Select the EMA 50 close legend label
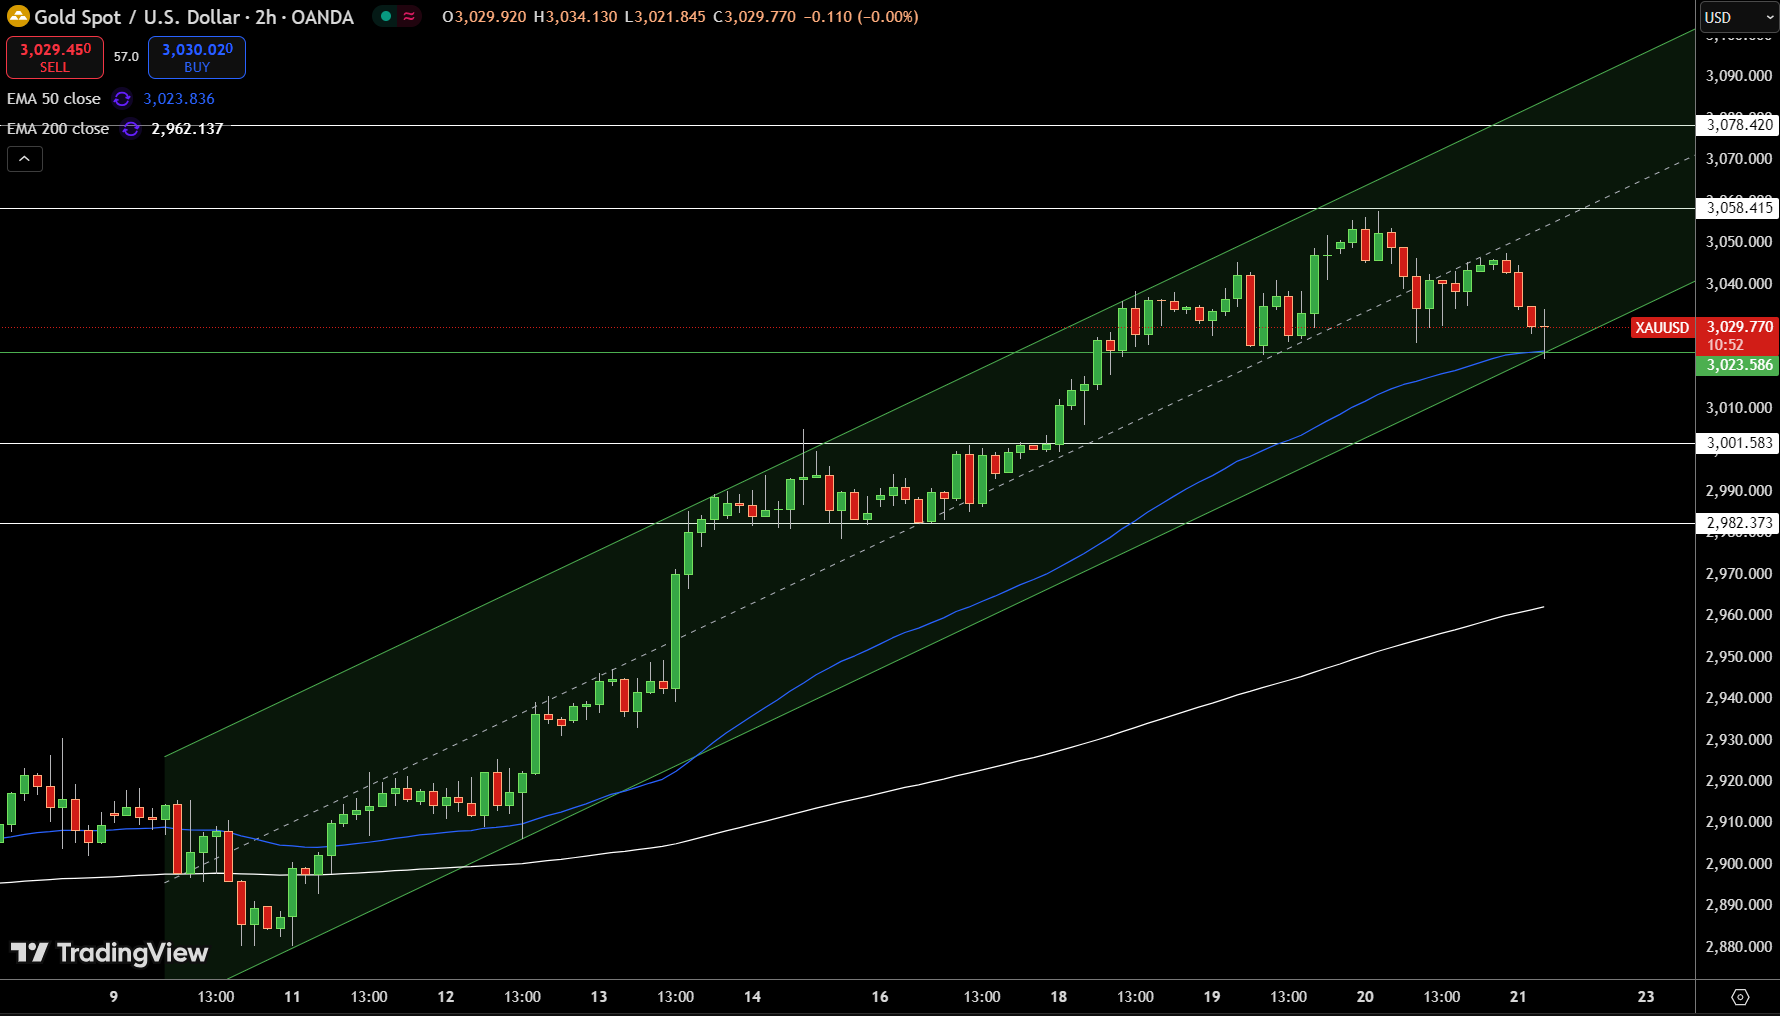Image resolution: width=1780 pixels, height=1016 pixels. click(x=54, y=99)
